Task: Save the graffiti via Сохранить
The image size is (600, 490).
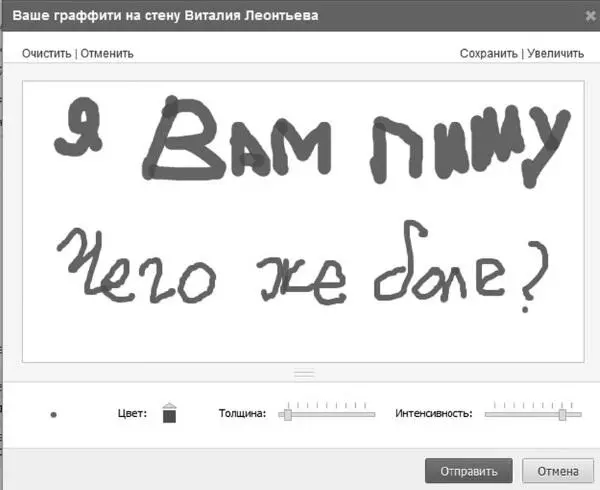Action: (x=488, y=54)
